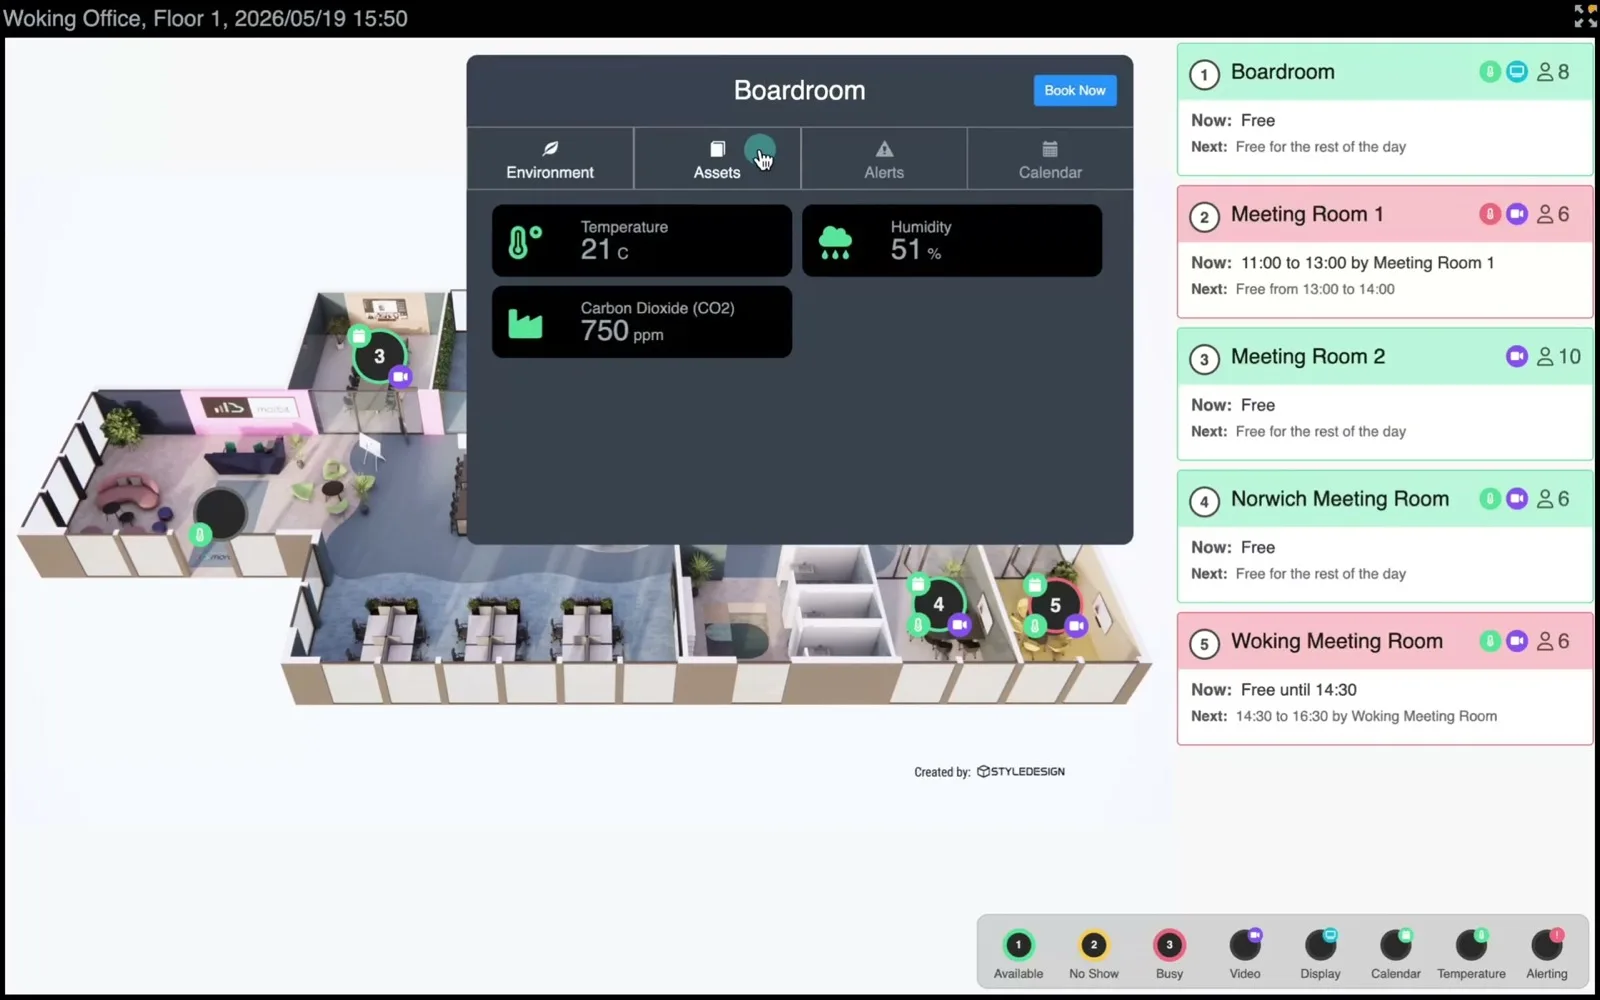This screenshot has height=1000, width=1600.
Task: Switch to the Calendar tab in Boardroom panel
Action: (x=1050, y=159)
